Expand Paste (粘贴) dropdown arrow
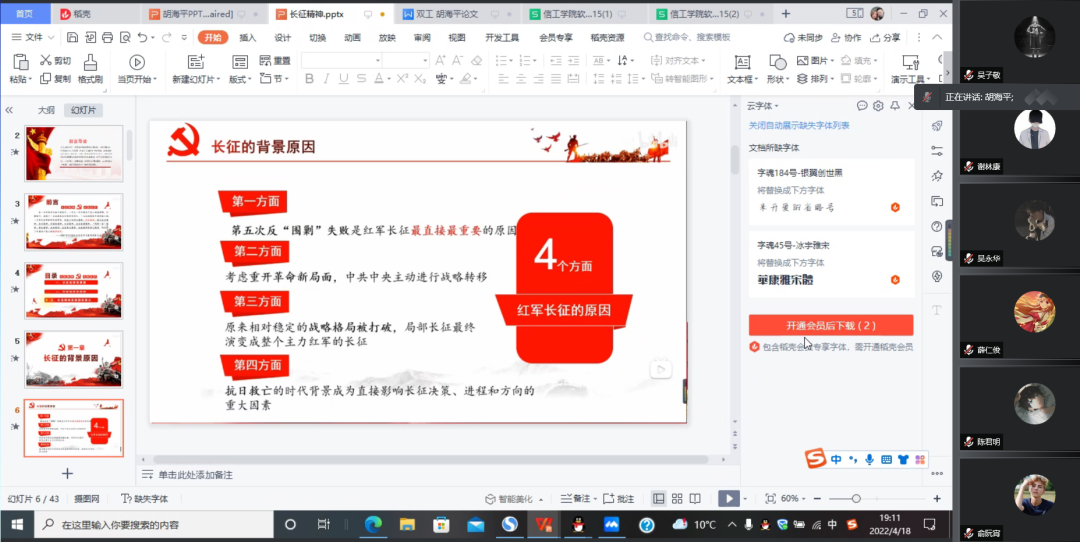The image size is (1080, 542). (30, 79)
